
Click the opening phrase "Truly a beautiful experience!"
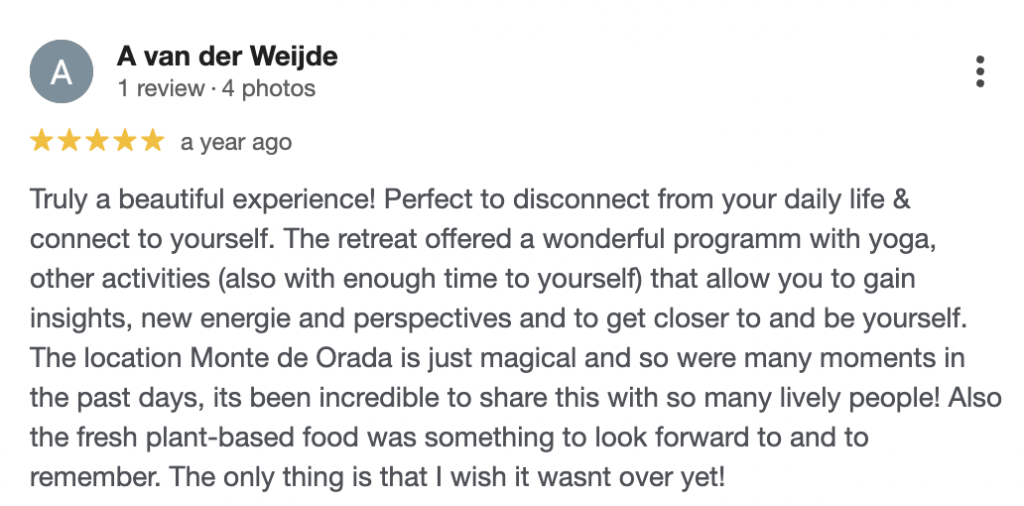click(x=202, y=199)
